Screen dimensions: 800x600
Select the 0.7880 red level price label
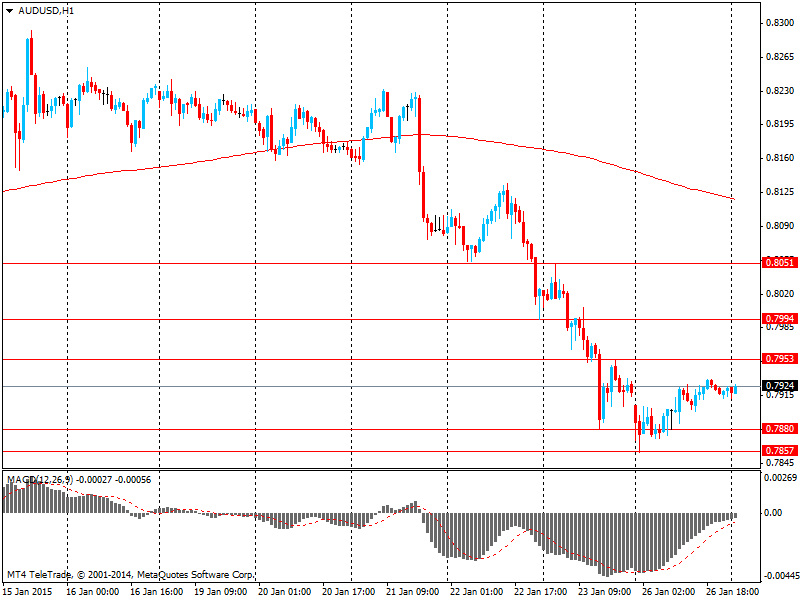pos(780,429)
